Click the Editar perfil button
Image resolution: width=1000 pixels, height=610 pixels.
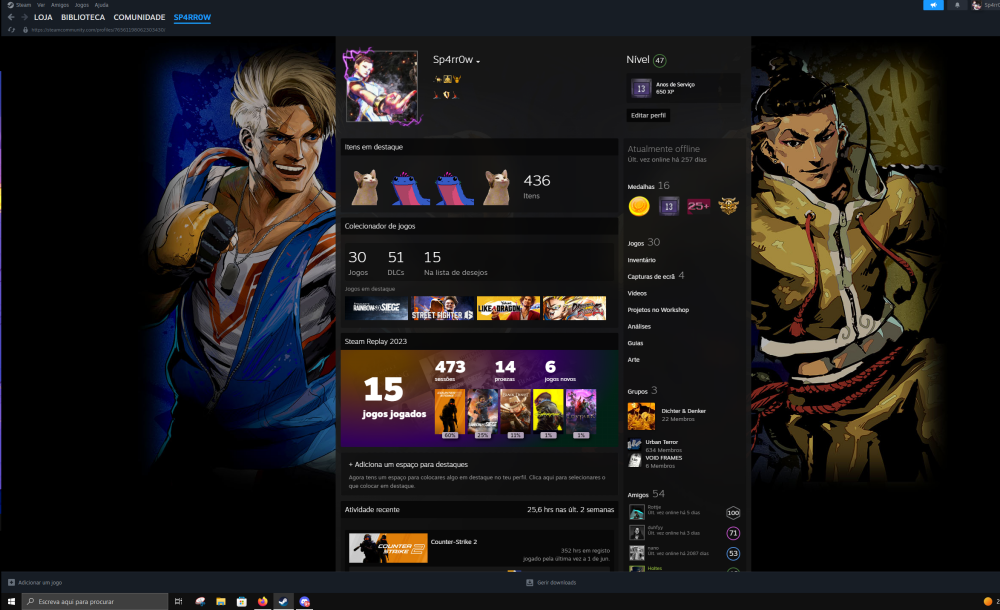click(648, 115)
